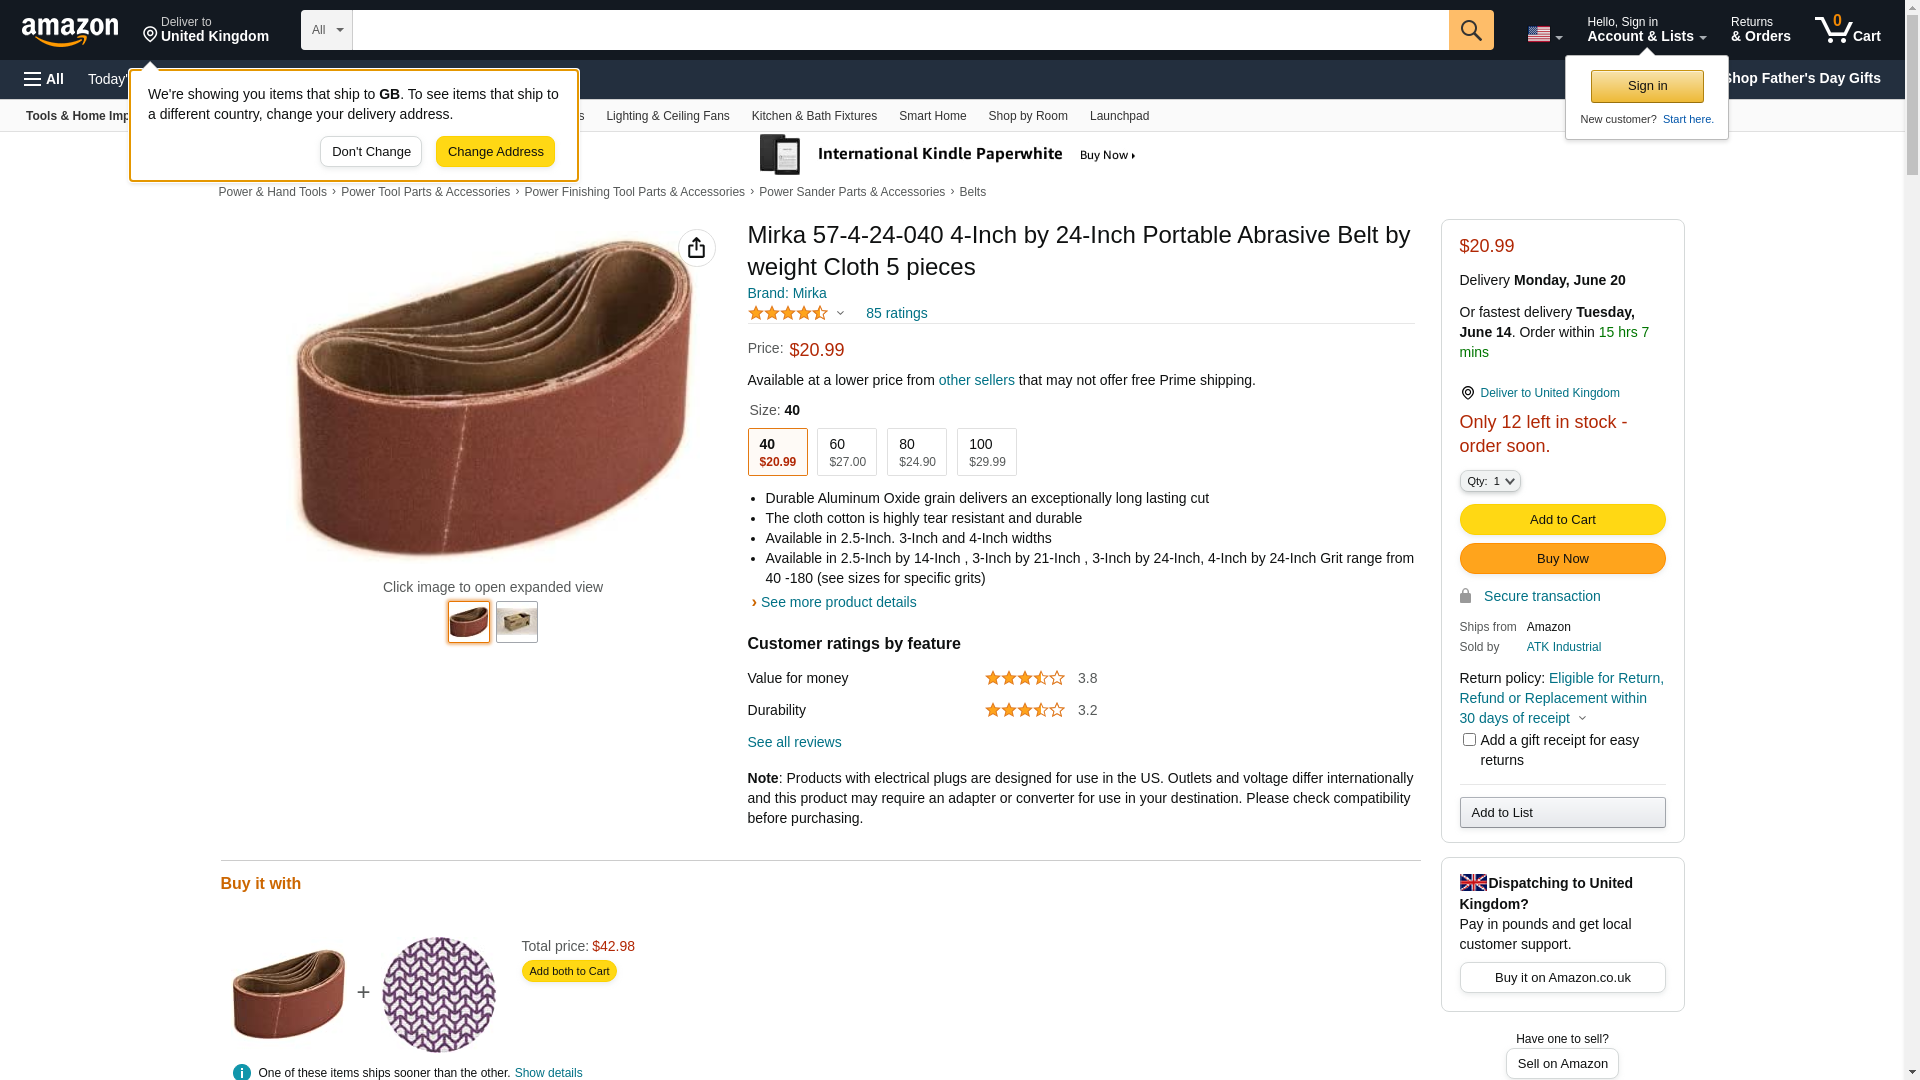
Task: Click the search text field
Action: pos(900,30)
